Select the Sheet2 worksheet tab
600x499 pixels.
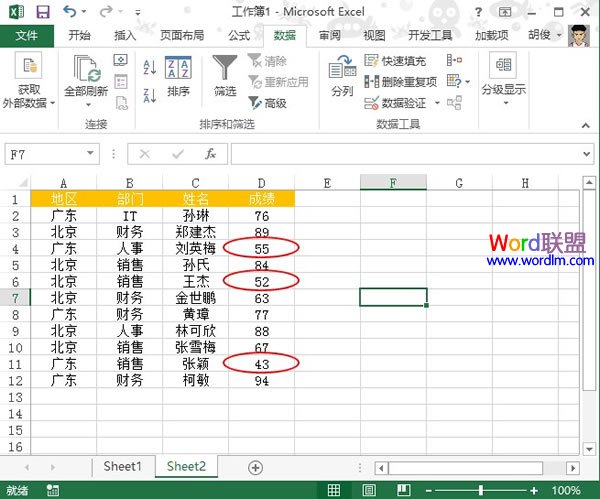point(186,466)
